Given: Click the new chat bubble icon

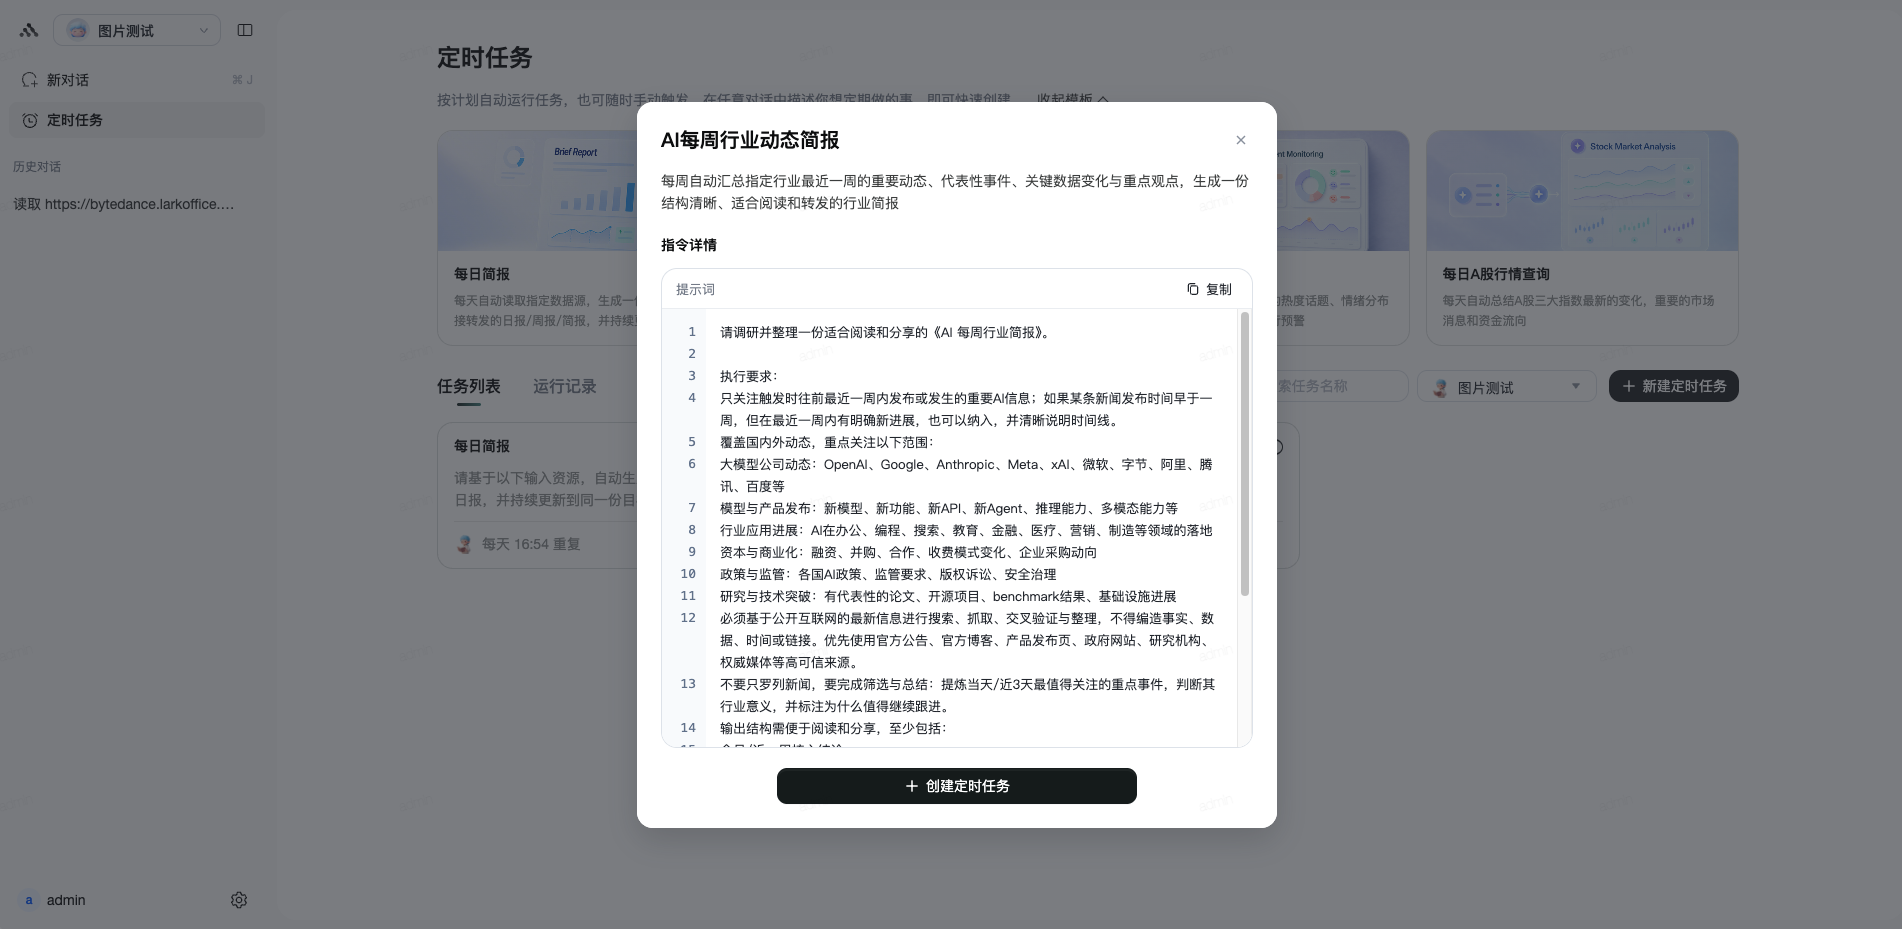Looking at the screenshot, I should 30,80.
